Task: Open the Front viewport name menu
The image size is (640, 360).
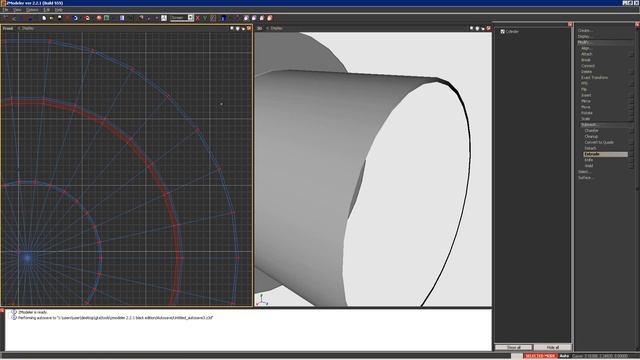Action: 8,29
